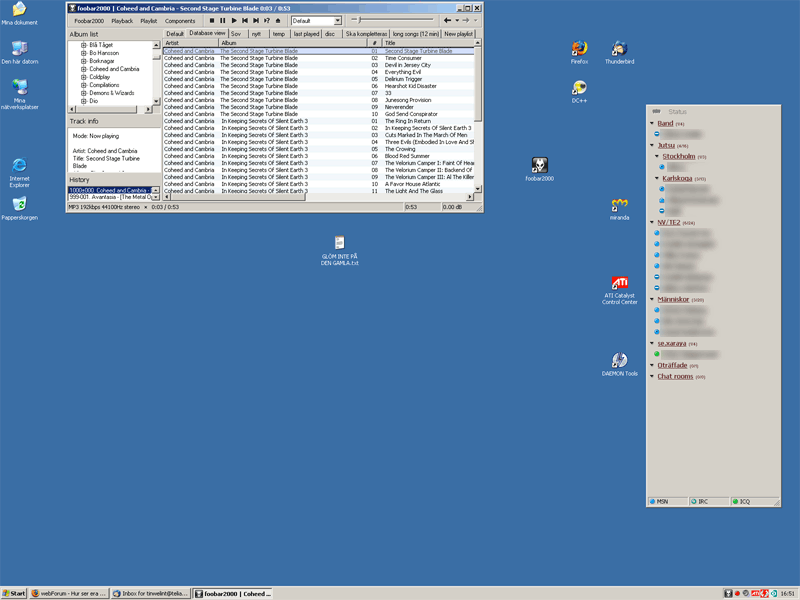
Task: Select Mina dokument desktop icon
Action: [19, 14]
